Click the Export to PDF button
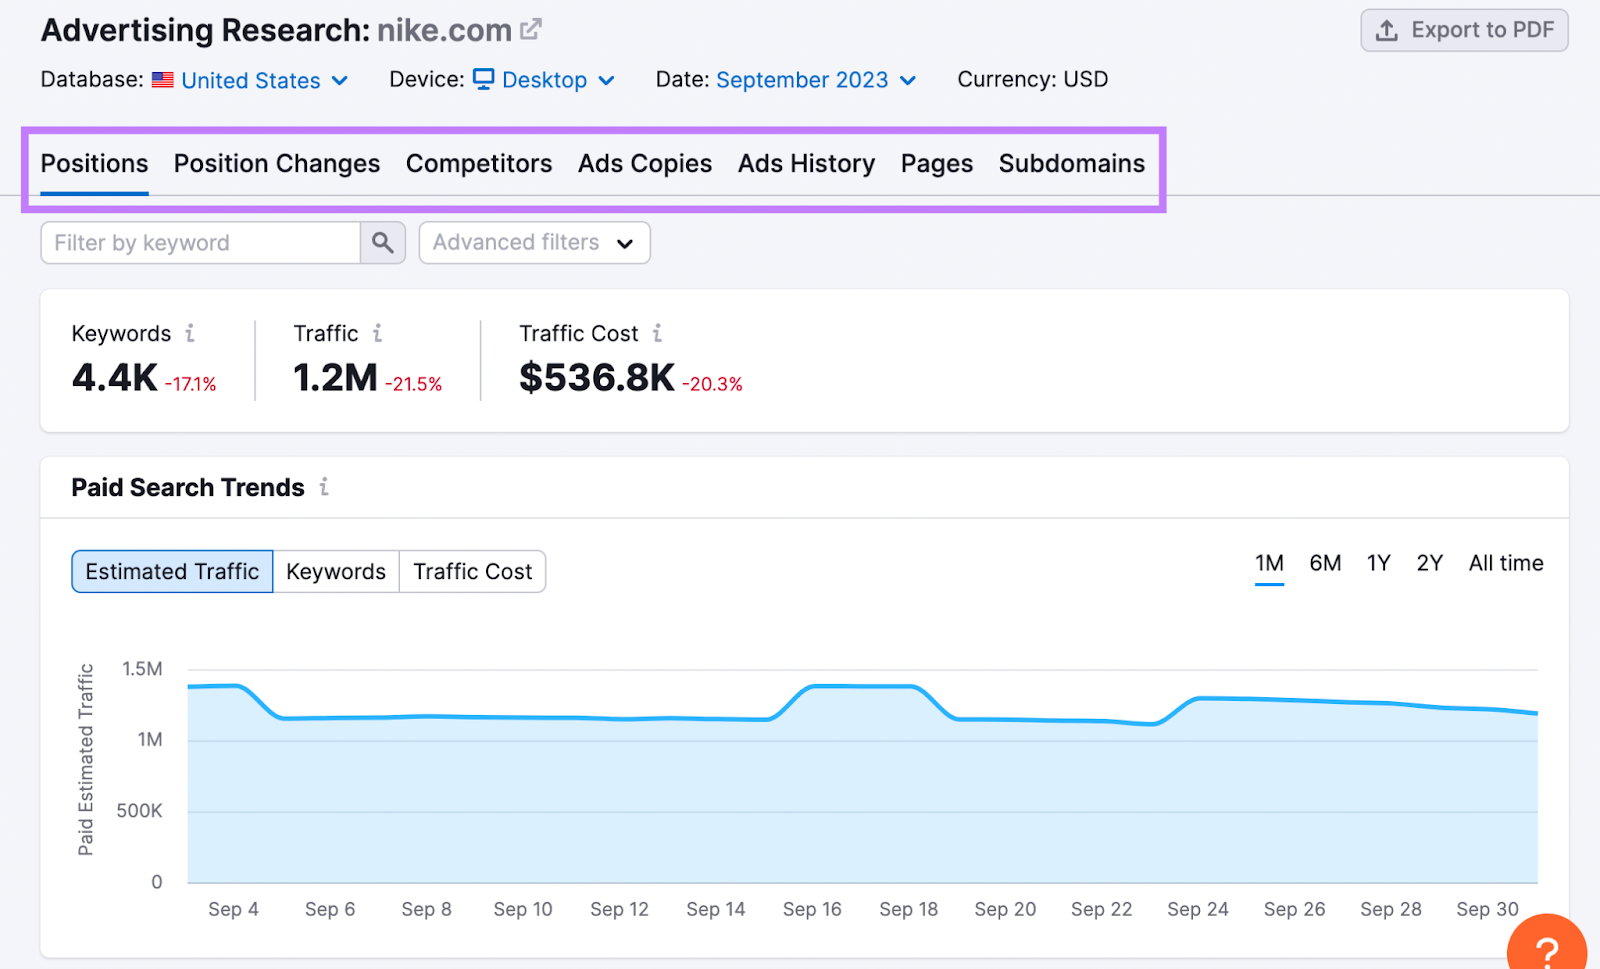The height and width of the screenshot is (969, 1600). (1464, 30)
